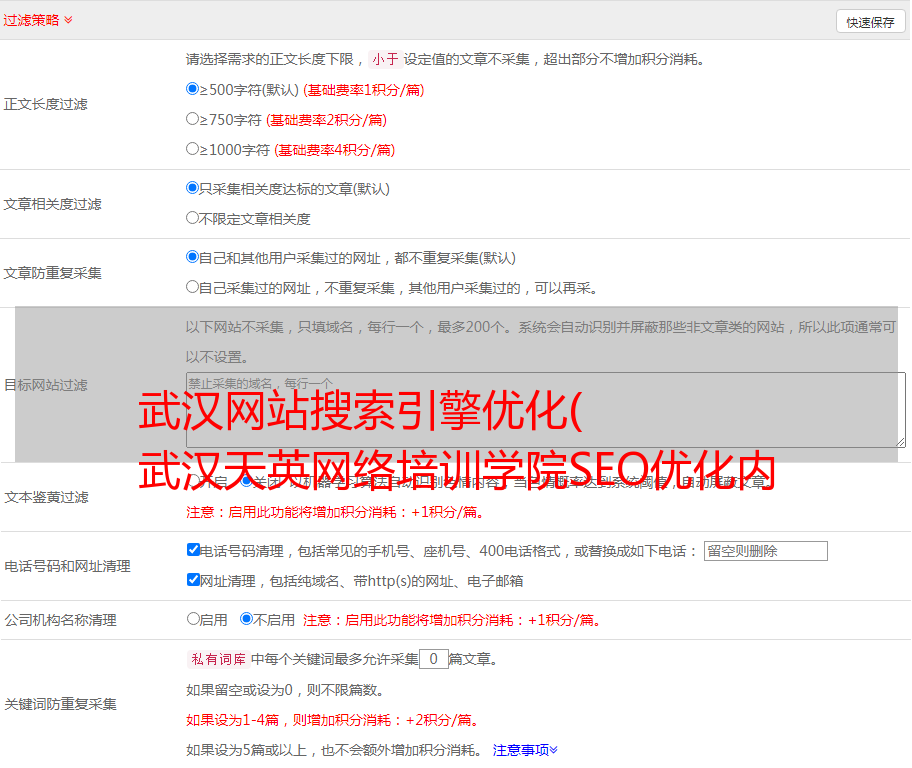Click the 留空则删除 replacement phone field
The image size is (912, 768).
point(765,551)
